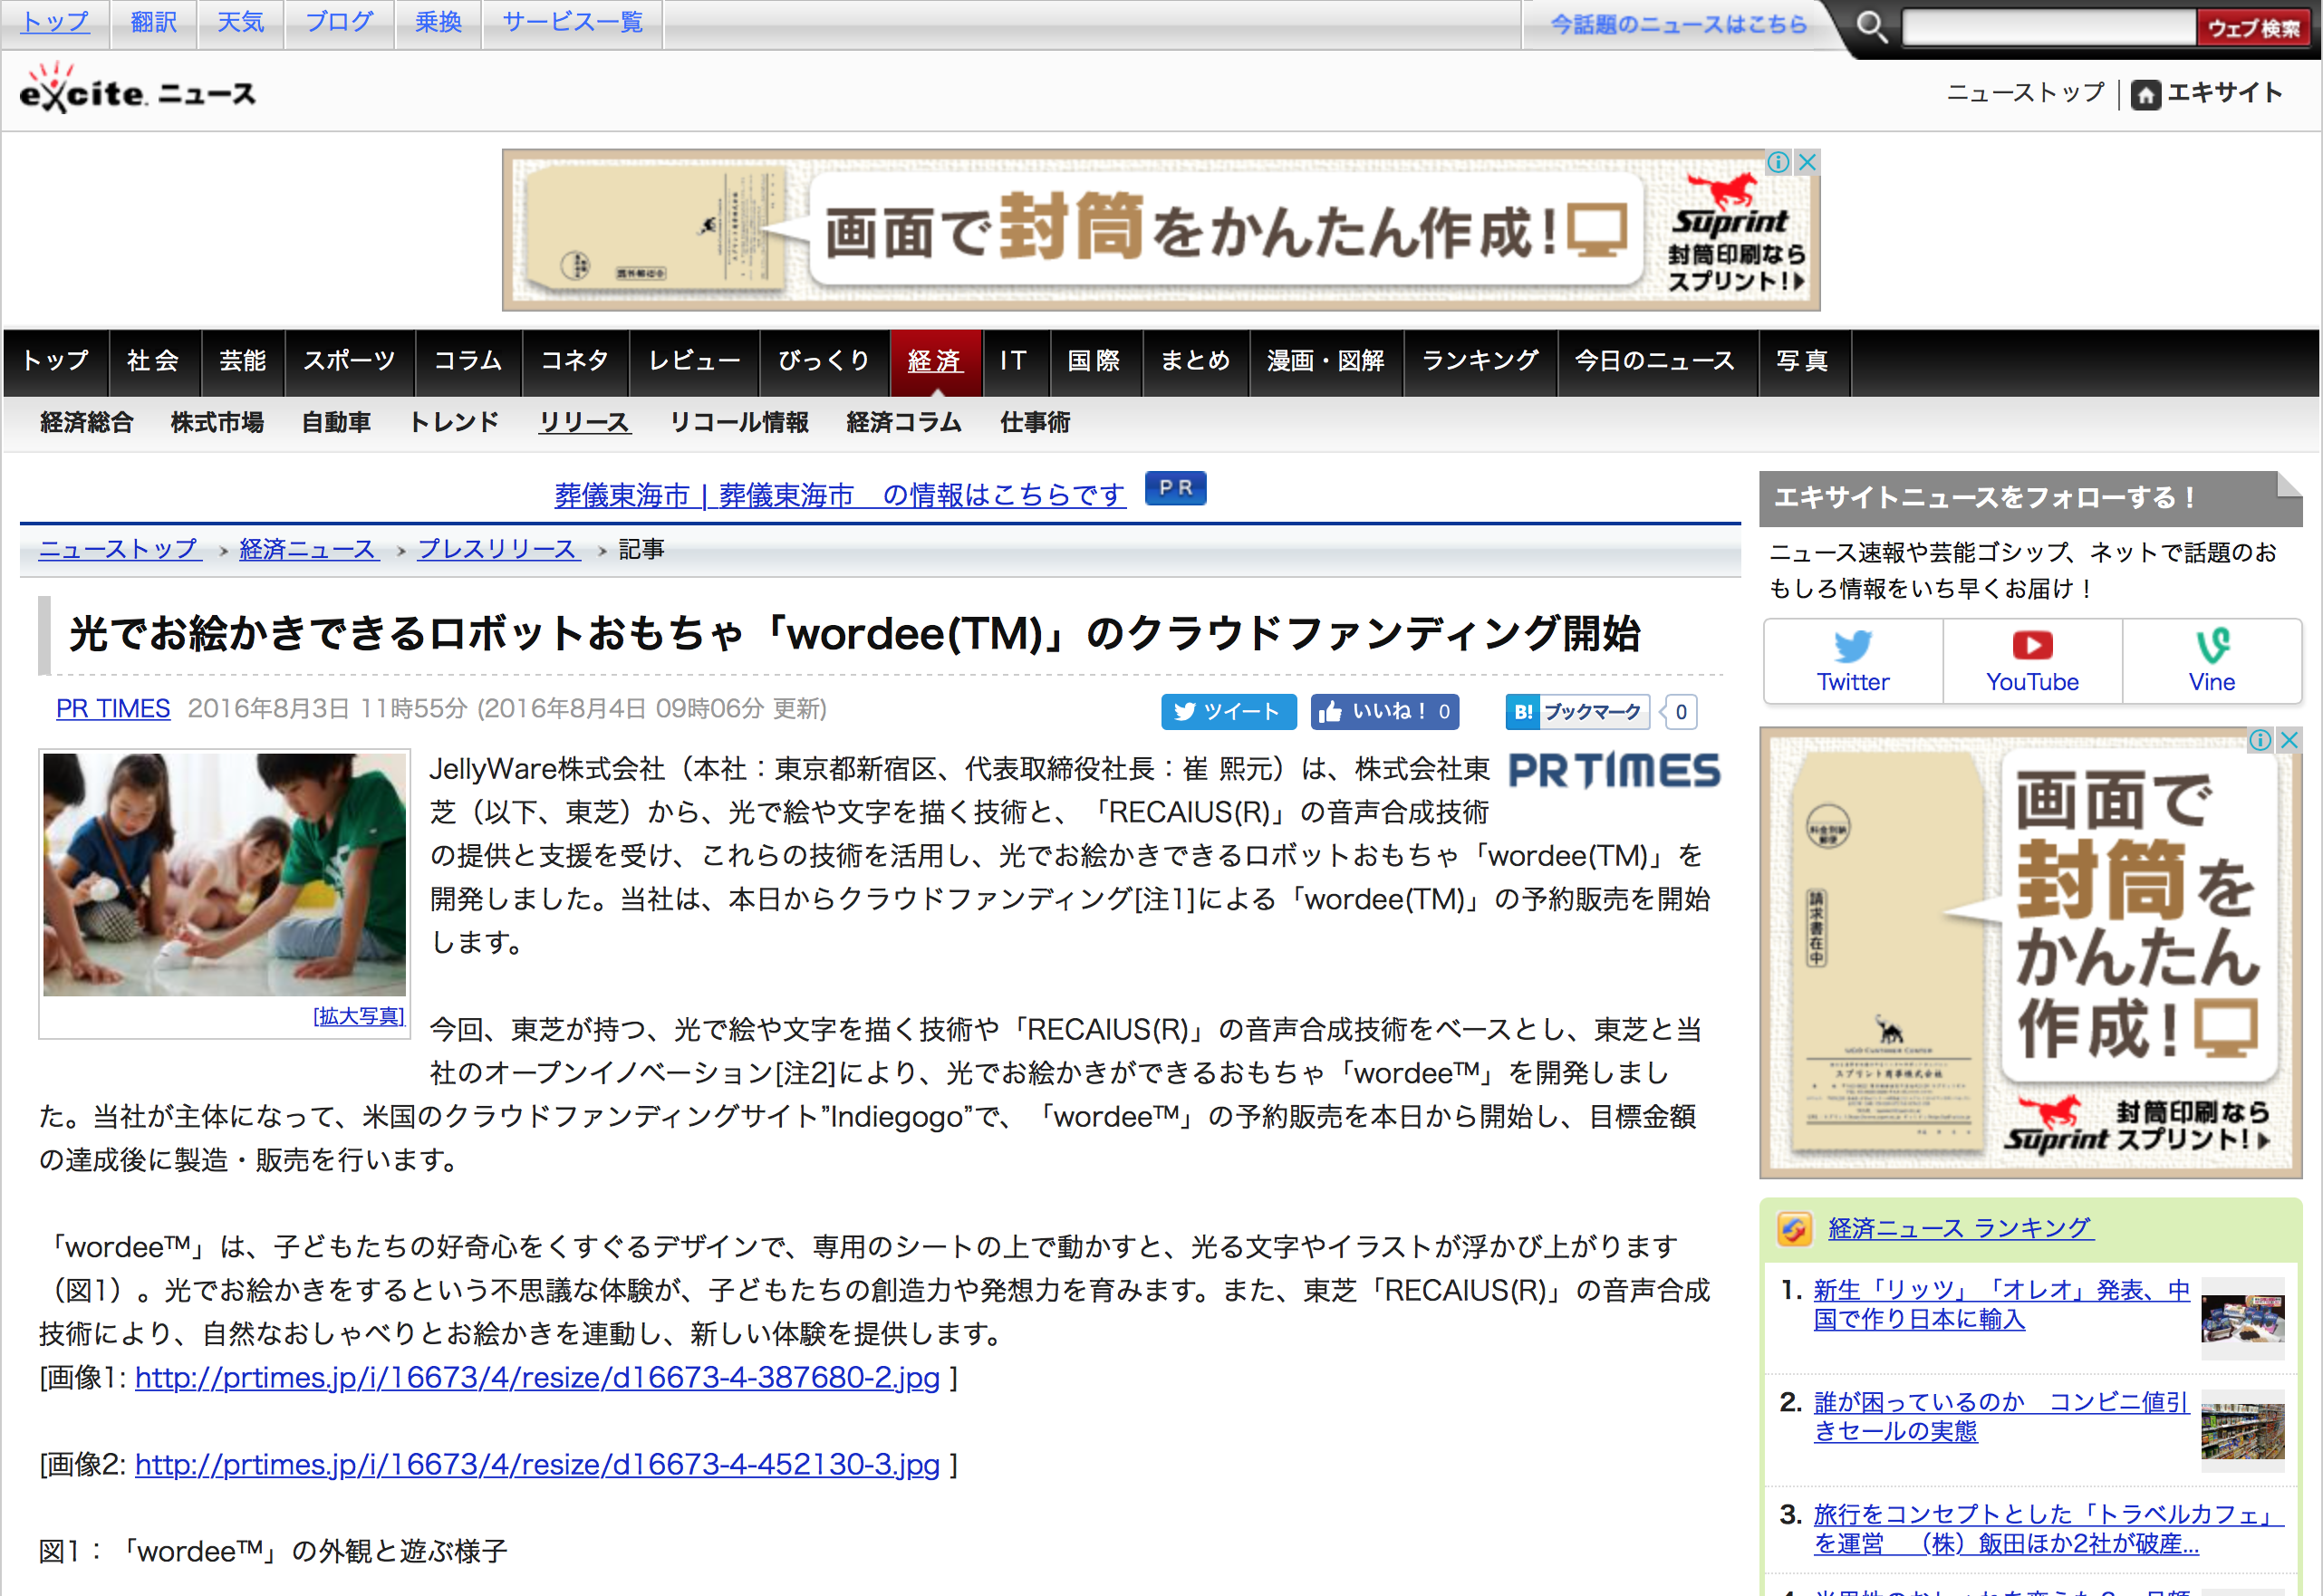Image resolution: width=2323 pixels, height=1596 pixels.
Task: Open the sidebar ad info icon
Action: [x=2260, y=740]
